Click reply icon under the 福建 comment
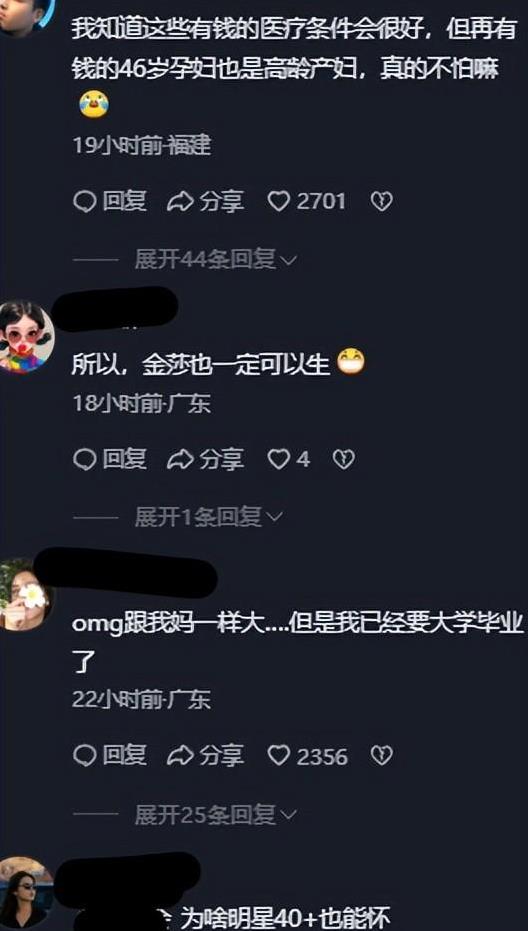Image resolution: width=528 pixels, height=931 pixels. (x=110, y=202)
